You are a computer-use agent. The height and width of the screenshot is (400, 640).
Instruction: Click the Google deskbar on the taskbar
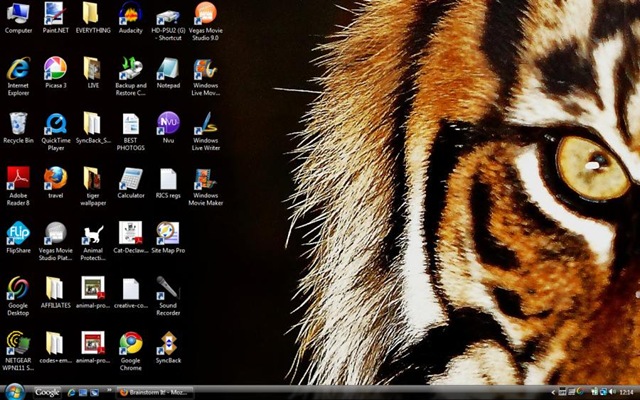click(x=47, y=393)
